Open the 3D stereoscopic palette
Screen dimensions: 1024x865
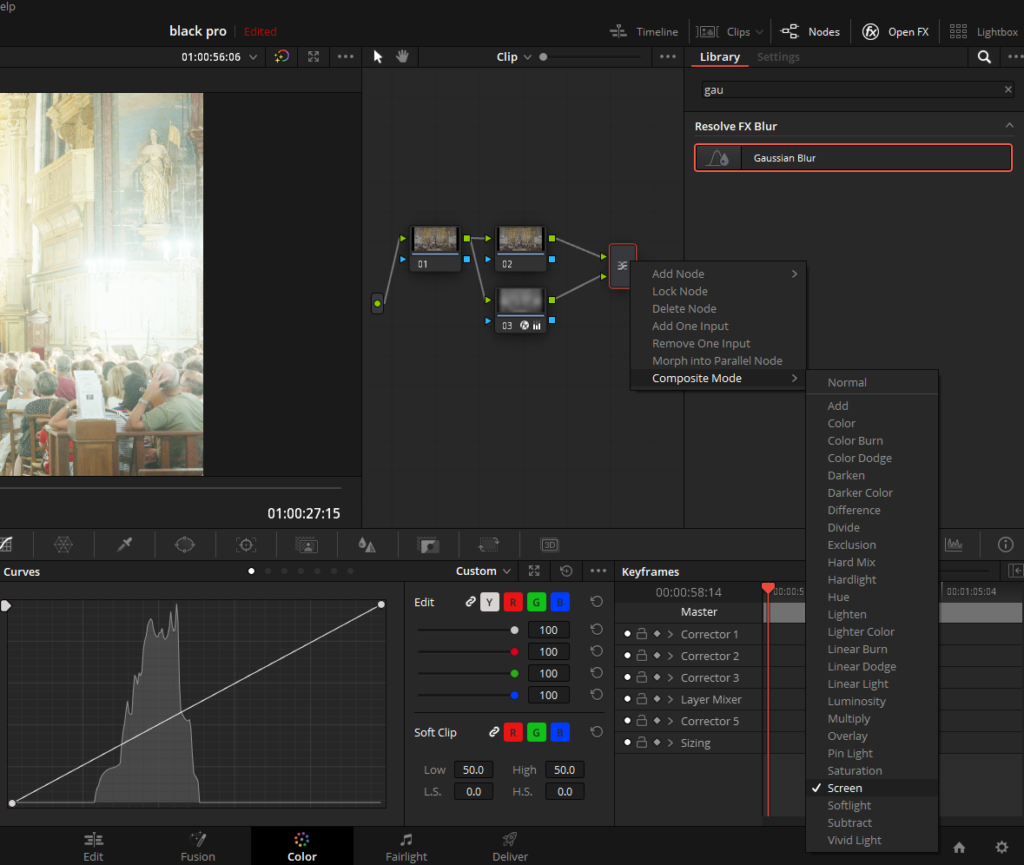(549, 544)
